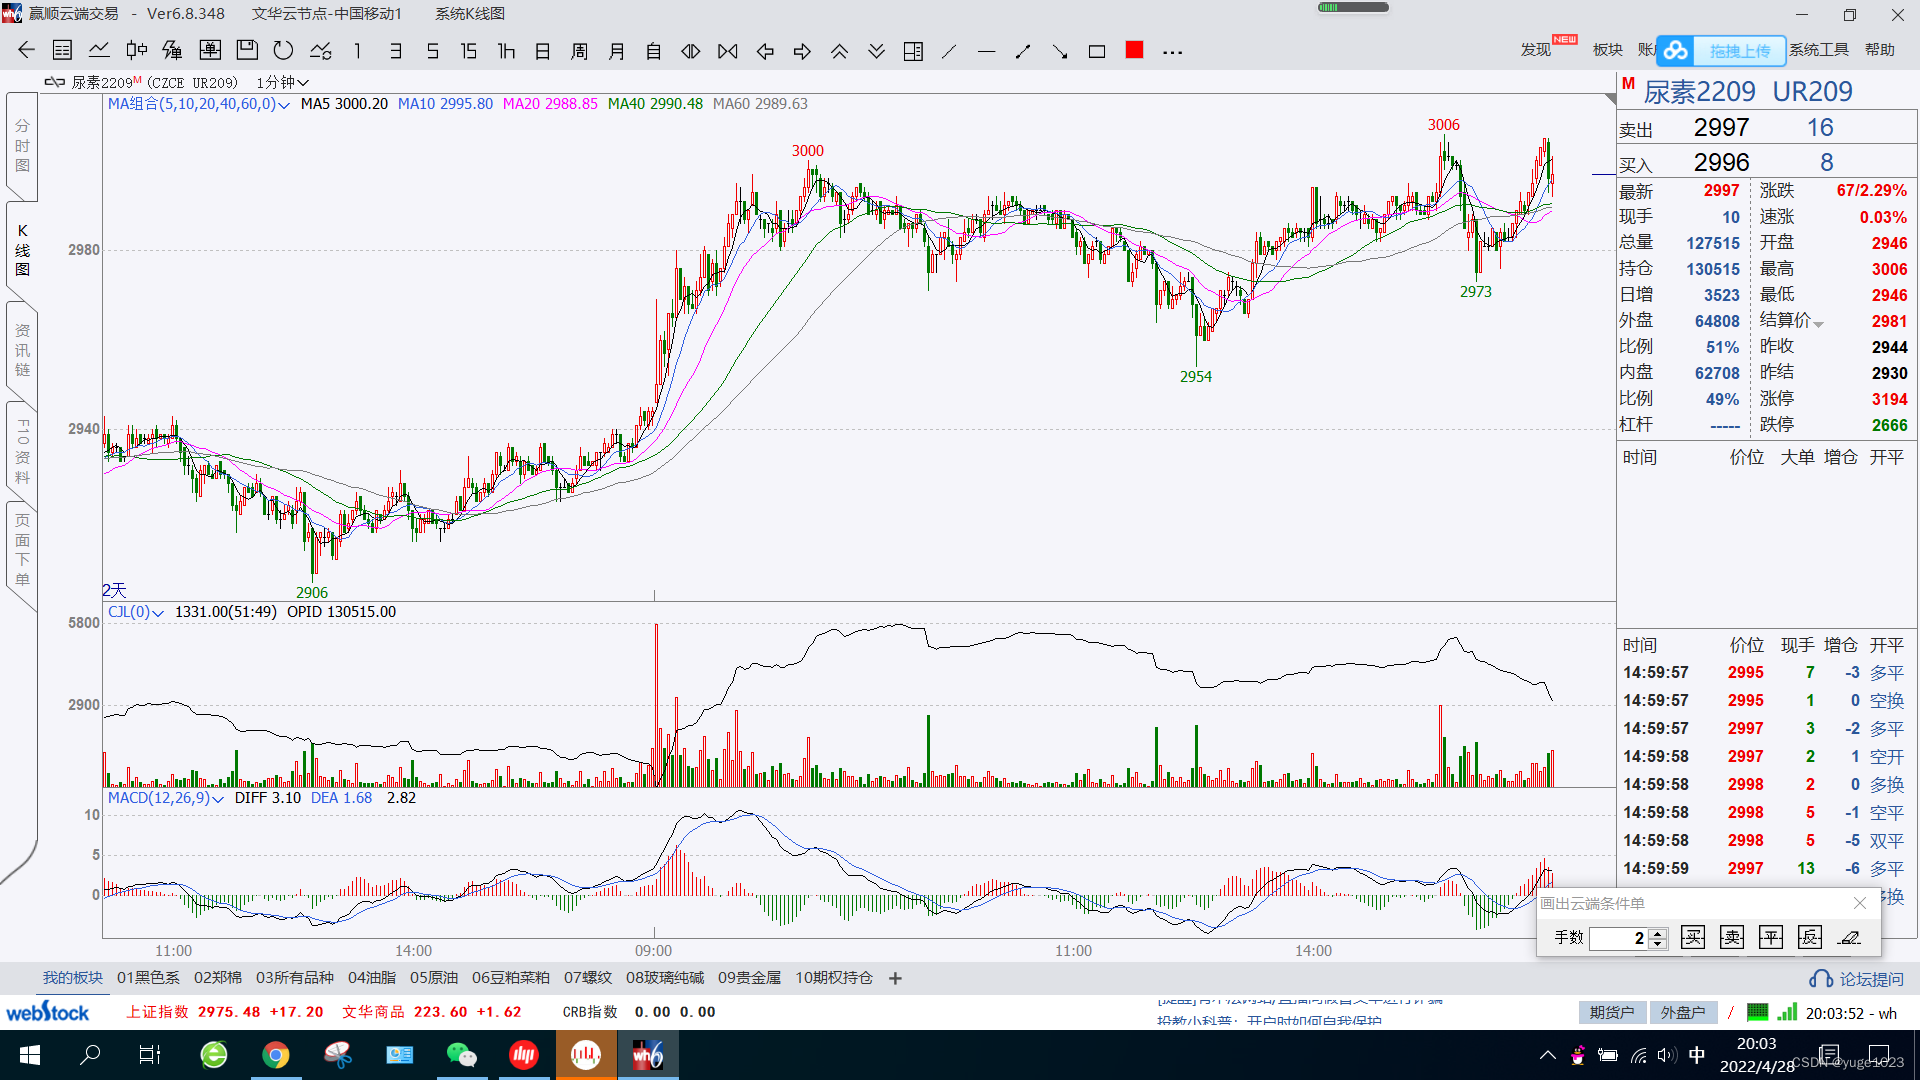Select the 5-minute period button
This screenshot has height=1080, width=1920.
[432, 51]
